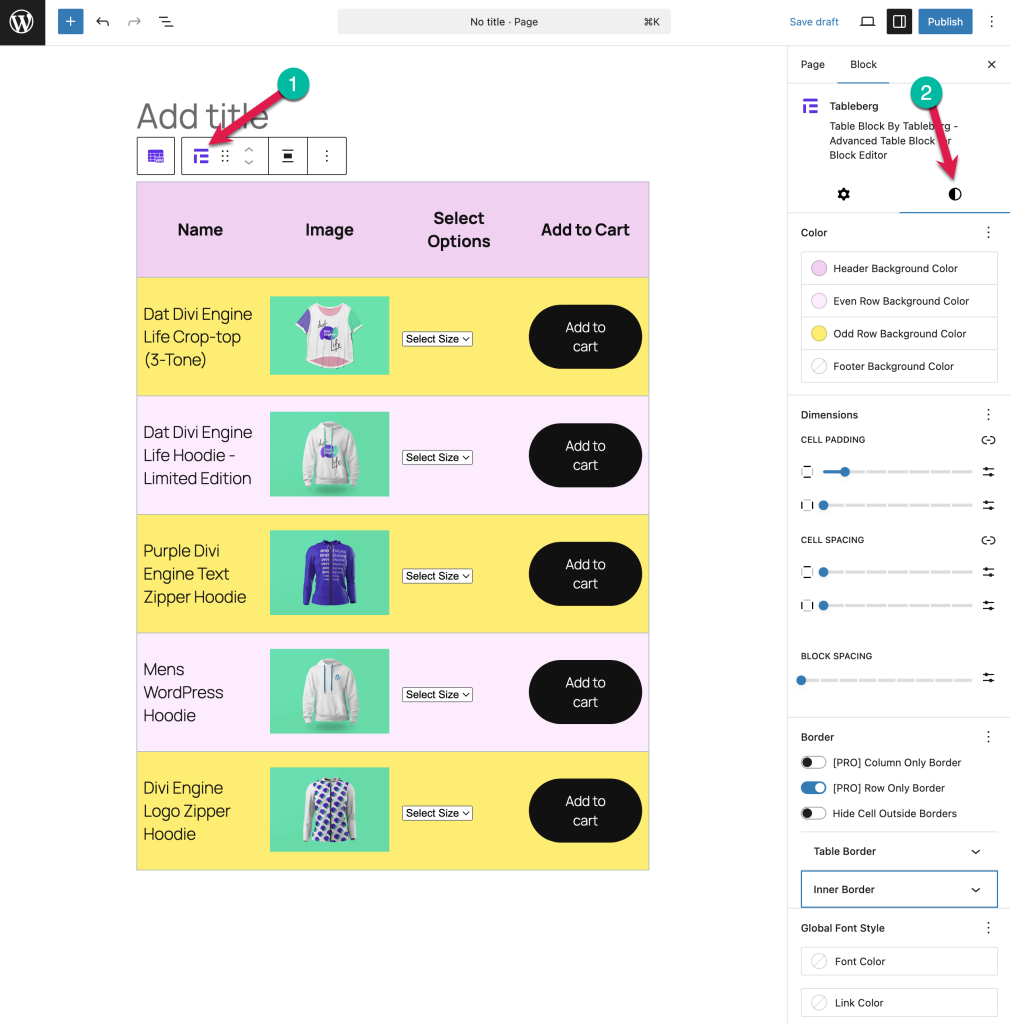Open Color panel options menu

(x=988, y=232)
